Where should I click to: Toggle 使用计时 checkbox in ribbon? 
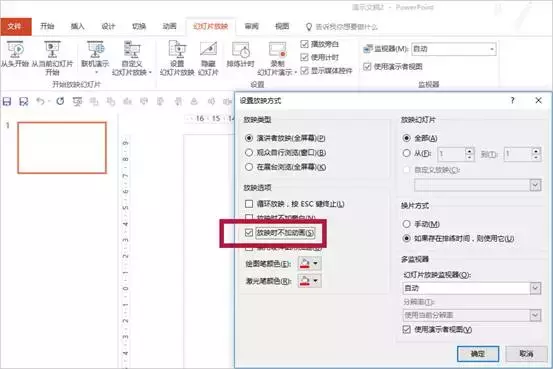[304, 57]
